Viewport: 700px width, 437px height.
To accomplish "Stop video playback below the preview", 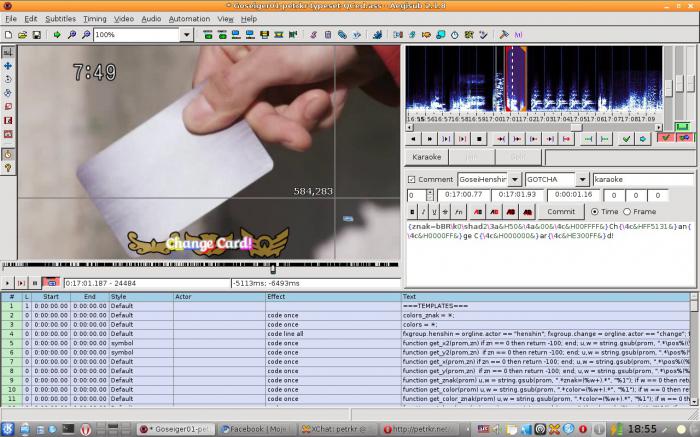I will [35, 283].
